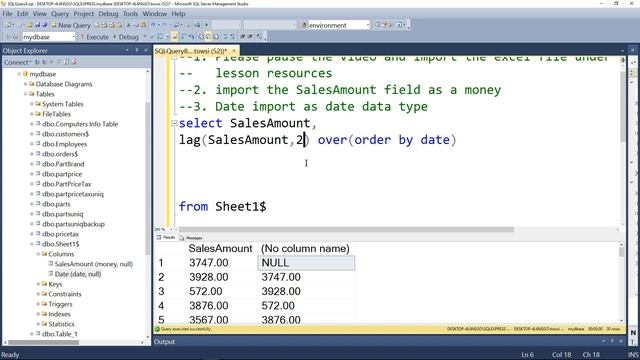Collapse the Tables folder
This screenshot has height=360, width=640.
[25, 94]
